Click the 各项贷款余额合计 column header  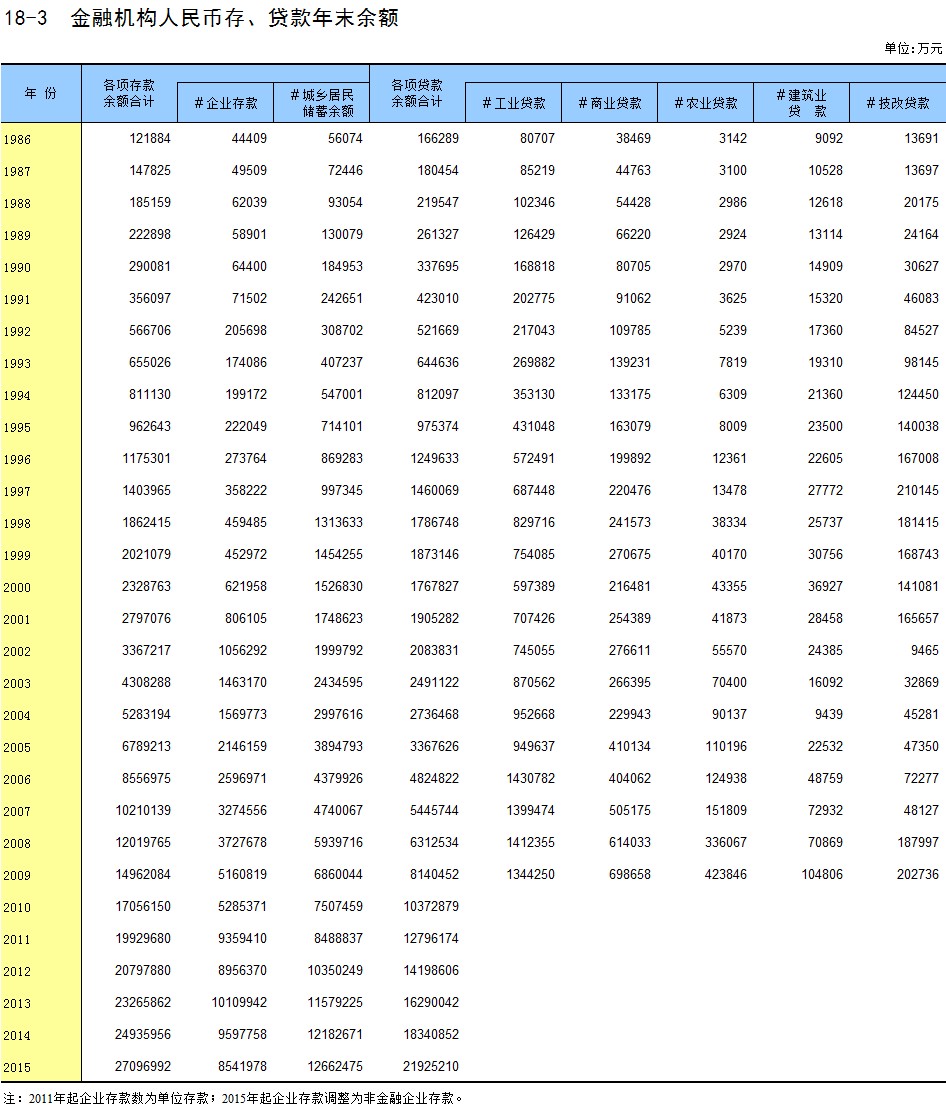[x=417, y=93]
